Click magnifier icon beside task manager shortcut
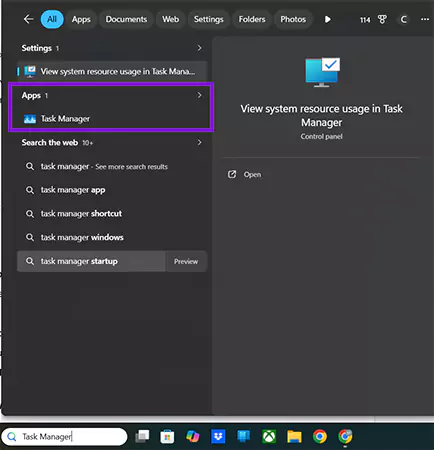Viewport: 434px width, 450px height. pyautogui.click(x=30, y=214)
